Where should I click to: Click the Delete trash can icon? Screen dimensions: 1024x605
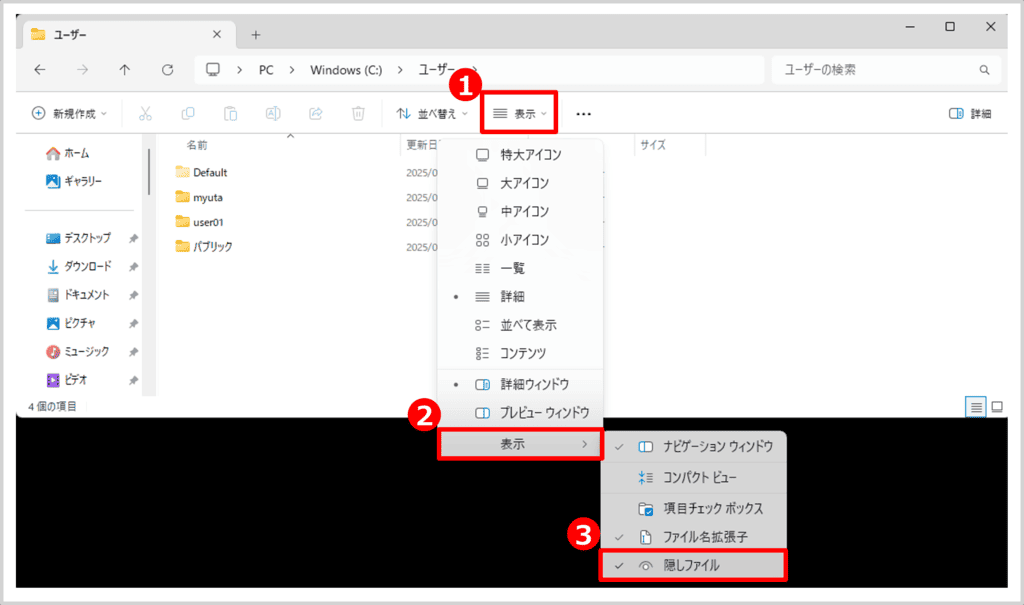[359, 114]
